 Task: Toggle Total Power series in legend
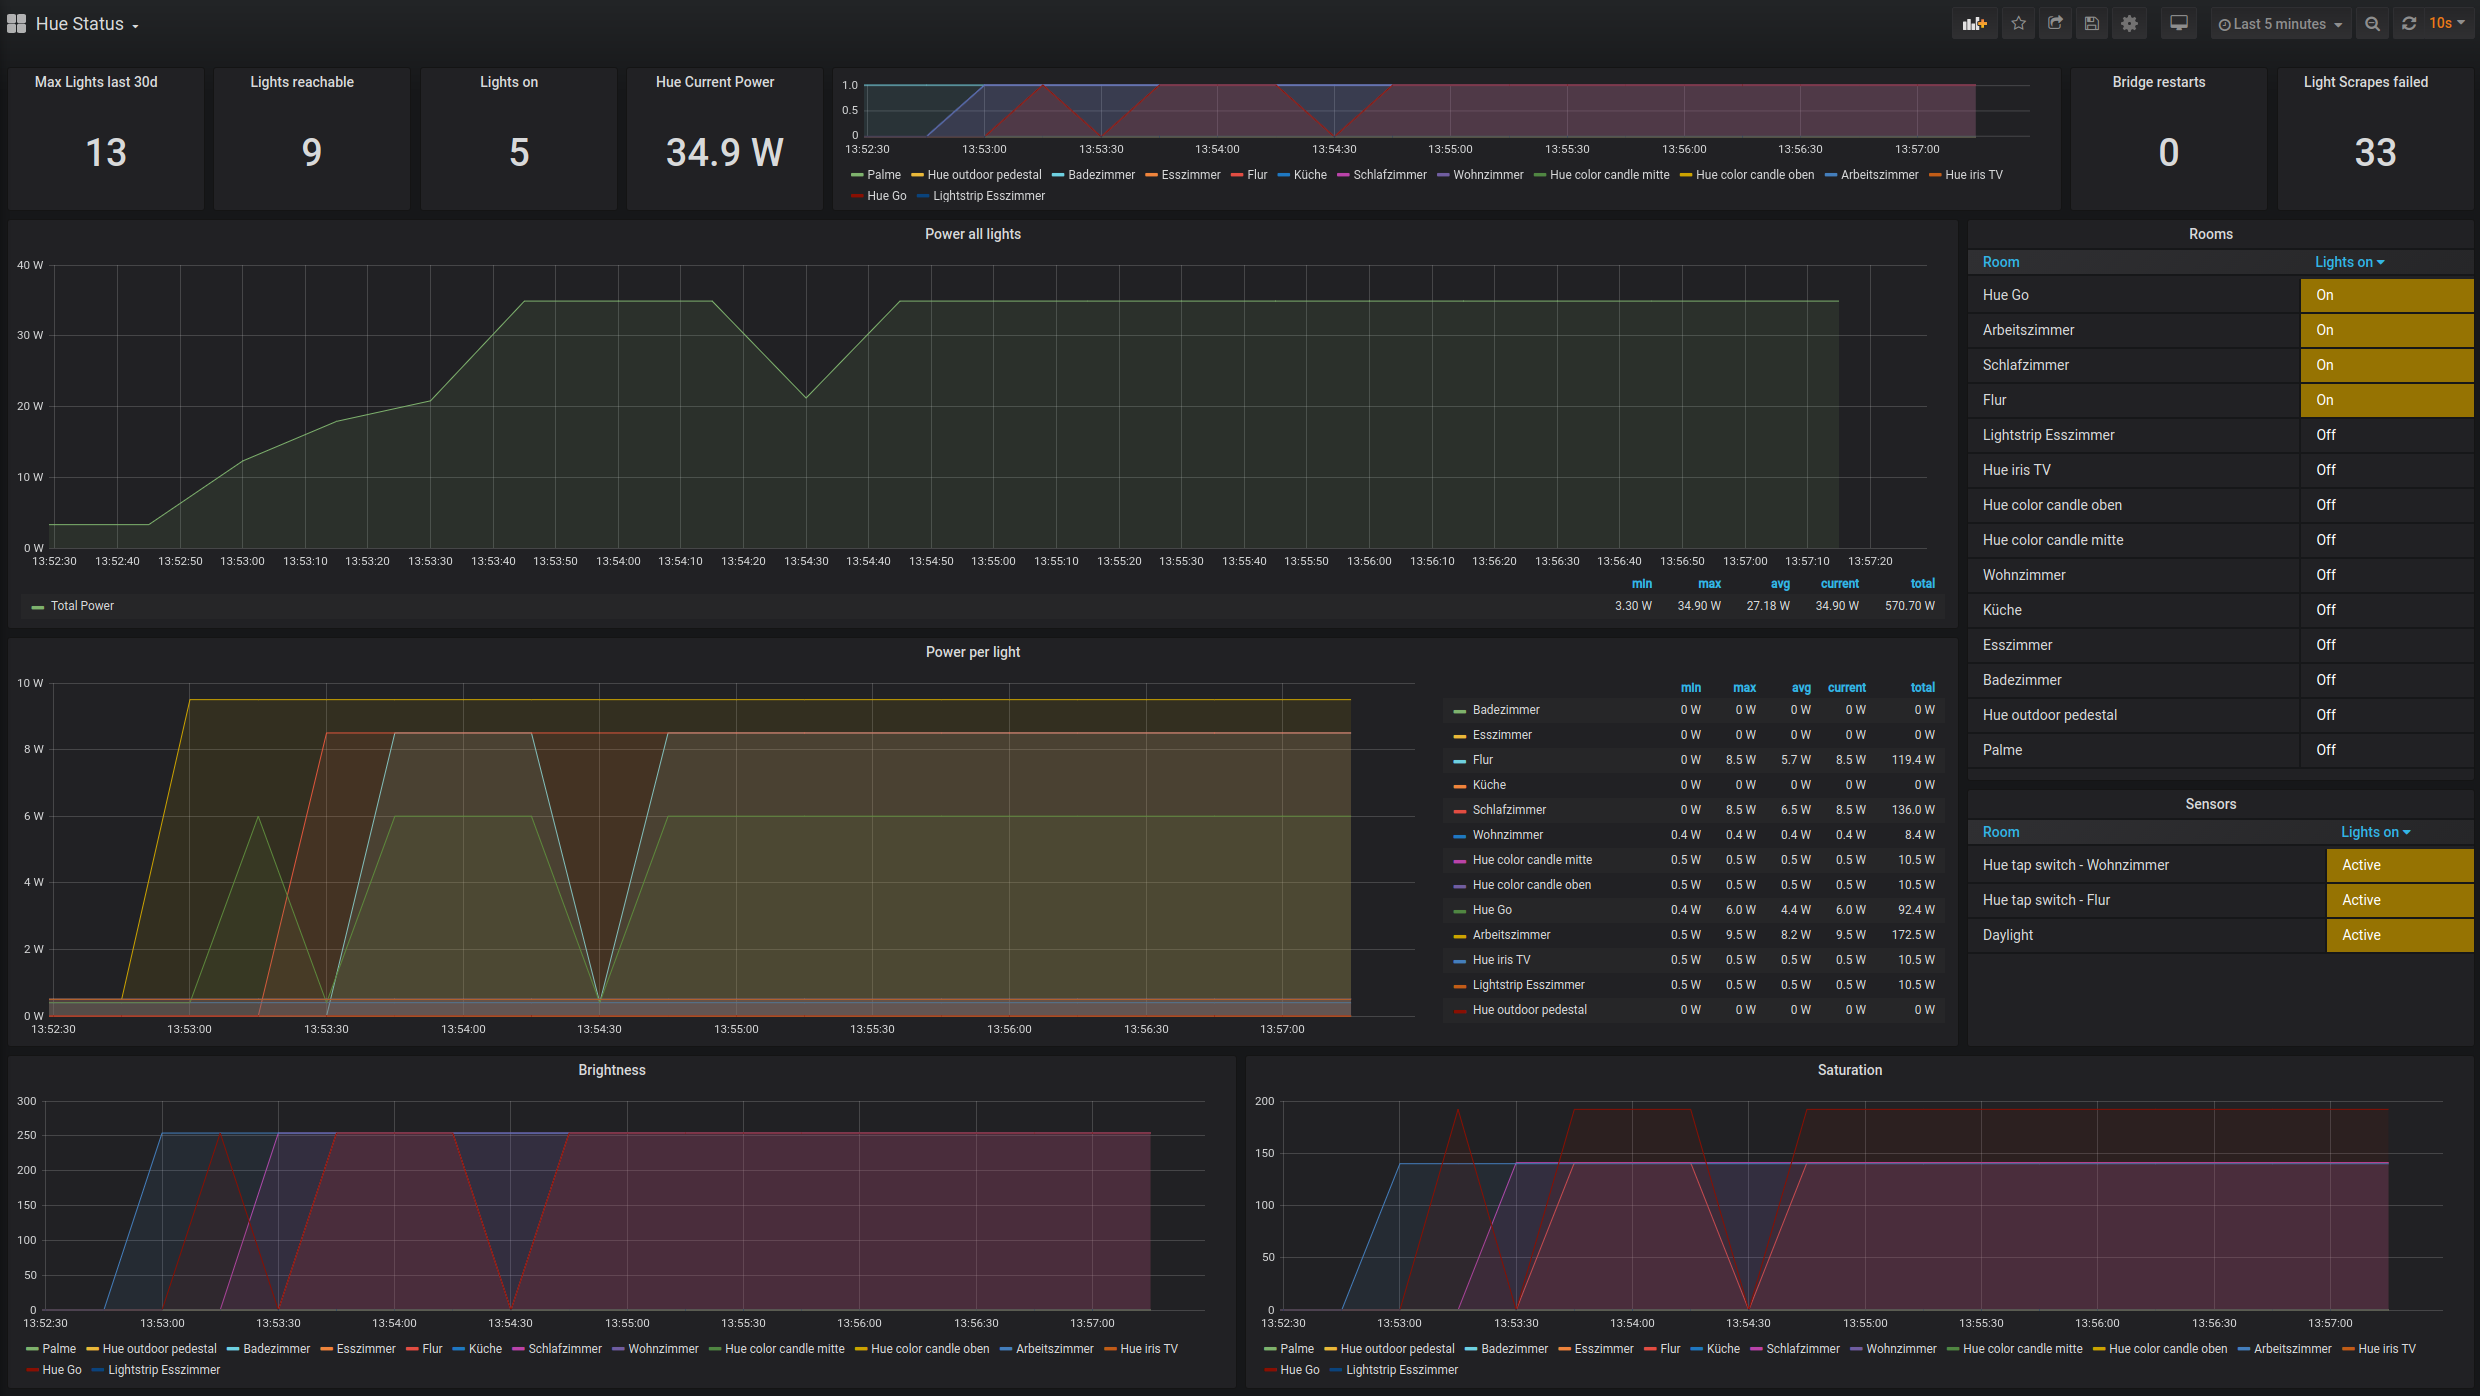coord(82,606)
